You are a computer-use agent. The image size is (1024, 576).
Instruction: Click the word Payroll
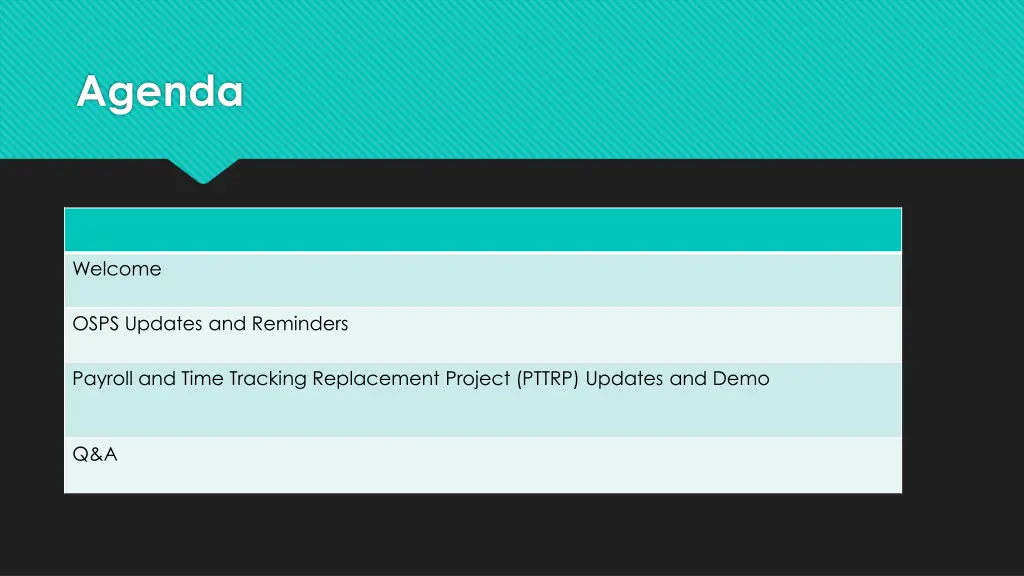click(x=103, y=379)
